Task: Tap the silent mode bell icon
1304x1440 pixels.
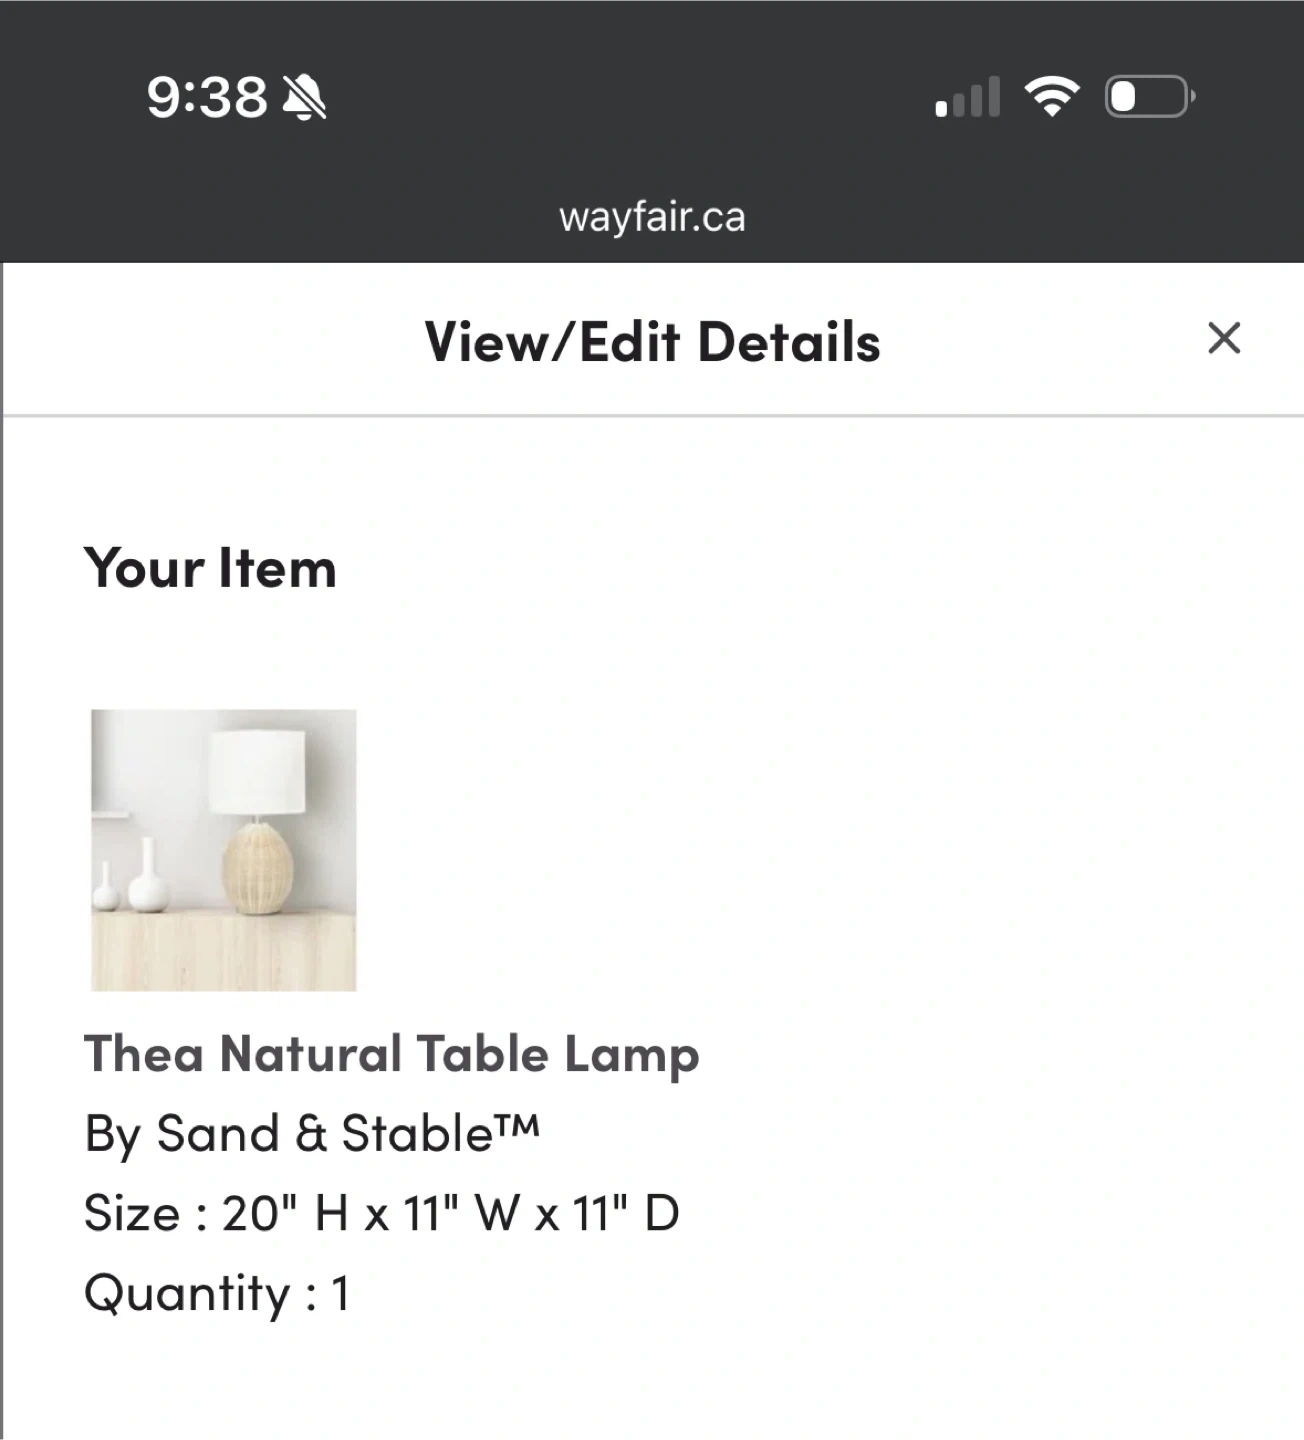Action: coord(305,98)
